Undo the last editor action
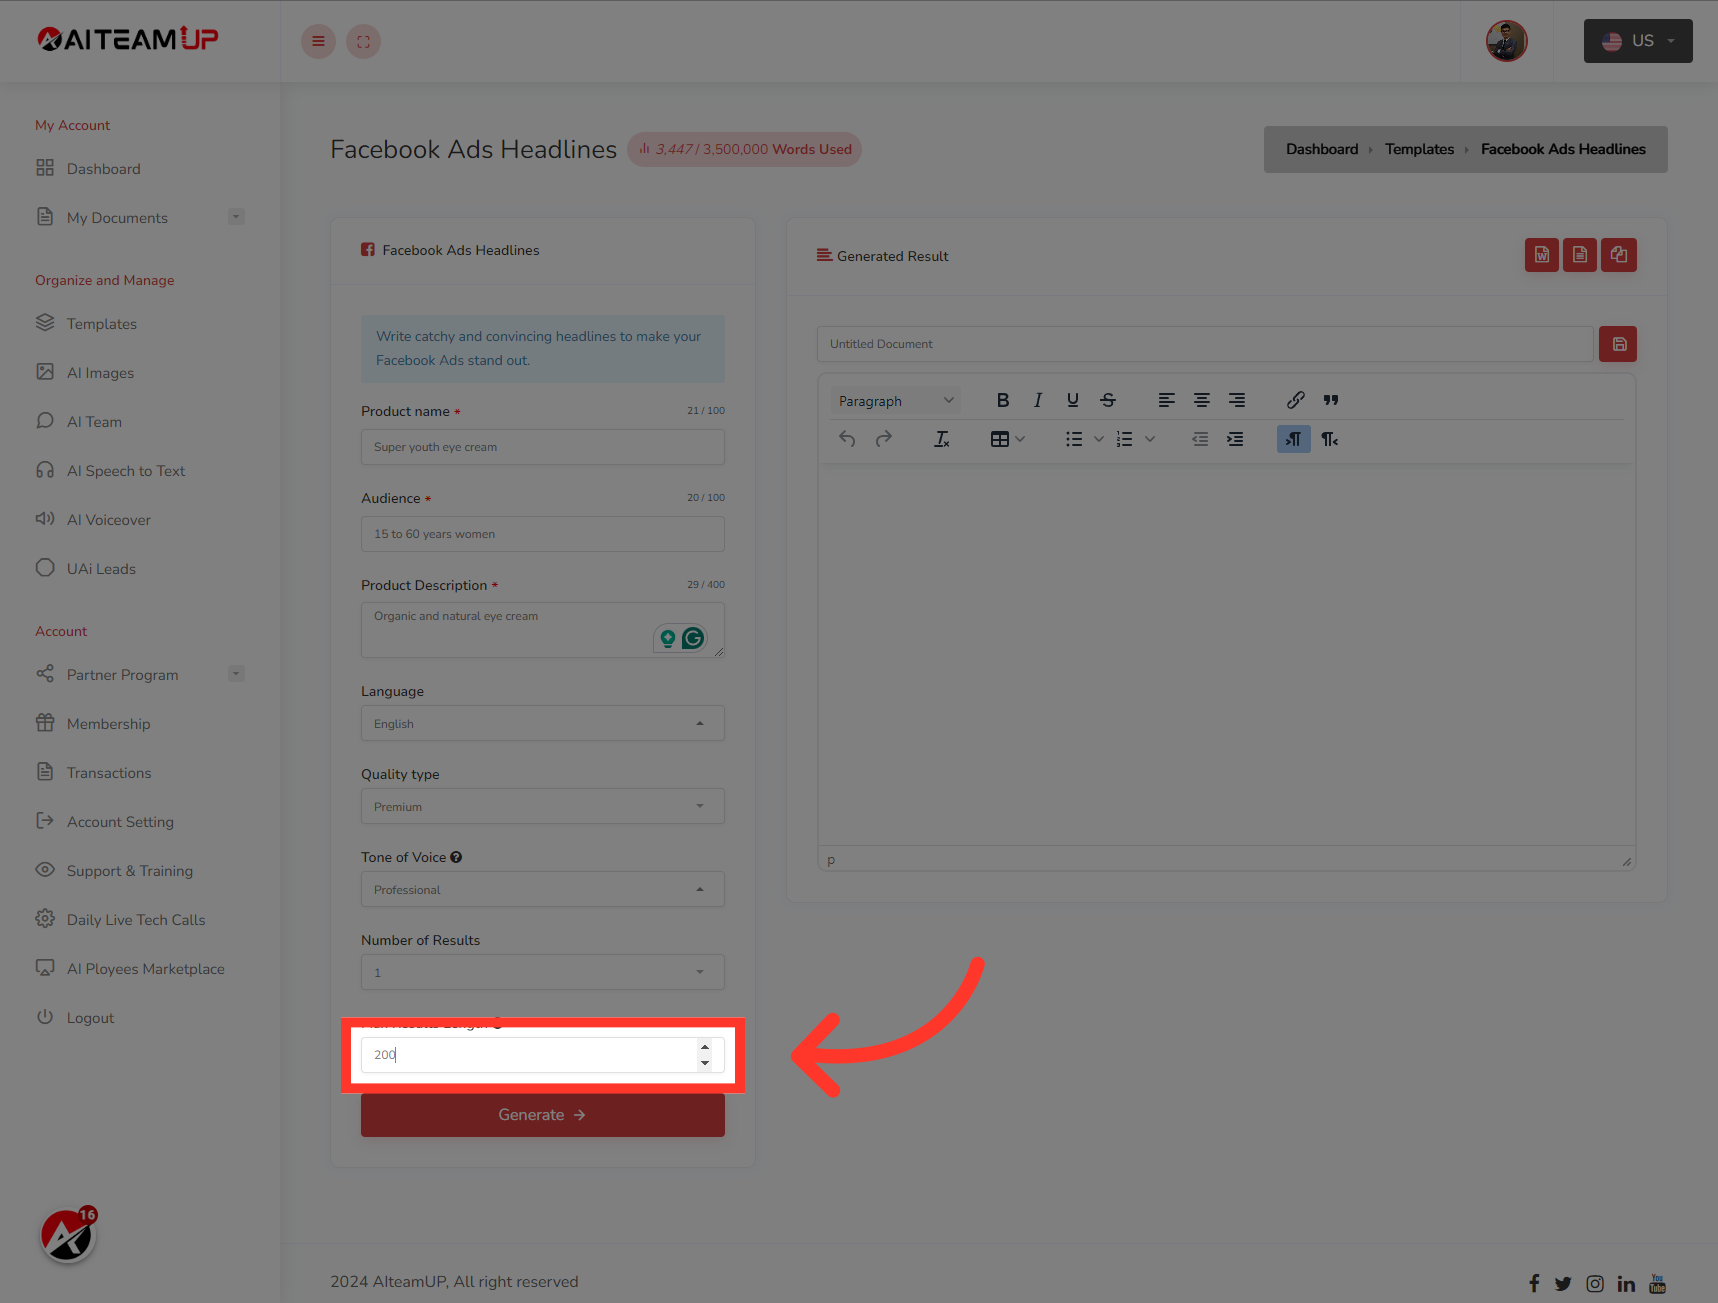This screenshot has height=1303, width=1718. pos(847,438)
